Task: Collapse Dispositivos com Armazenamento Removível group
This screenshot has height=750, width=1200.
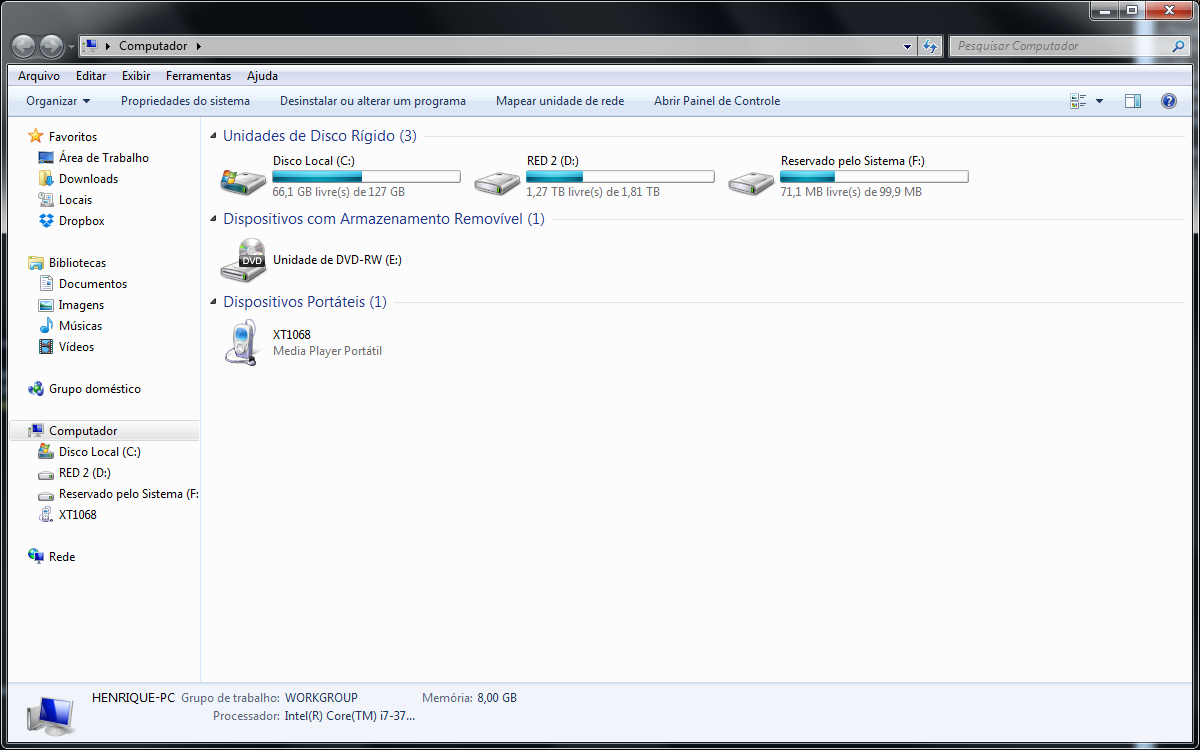Action: coord(214,219)
